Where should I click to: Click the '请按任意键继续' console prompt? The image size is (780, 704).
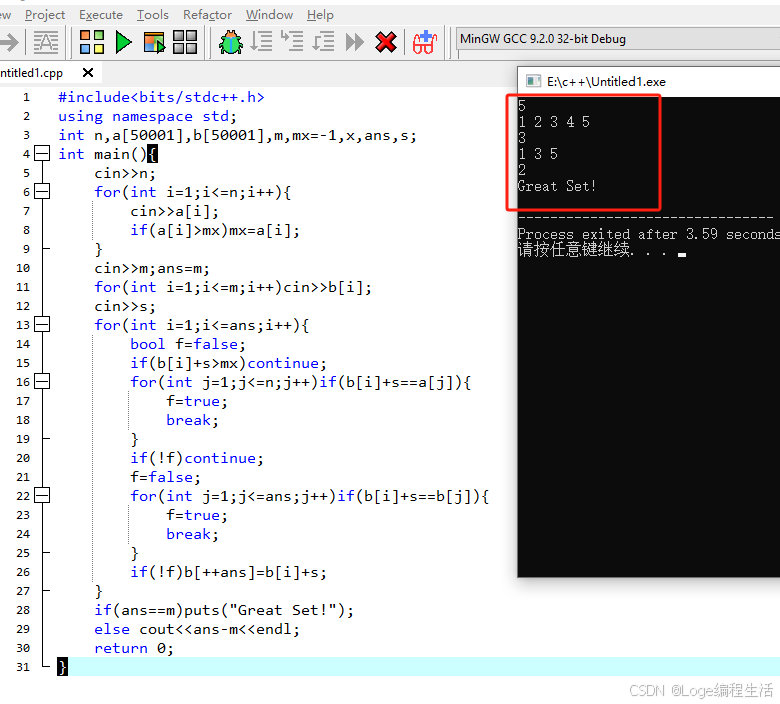point(575,249)
